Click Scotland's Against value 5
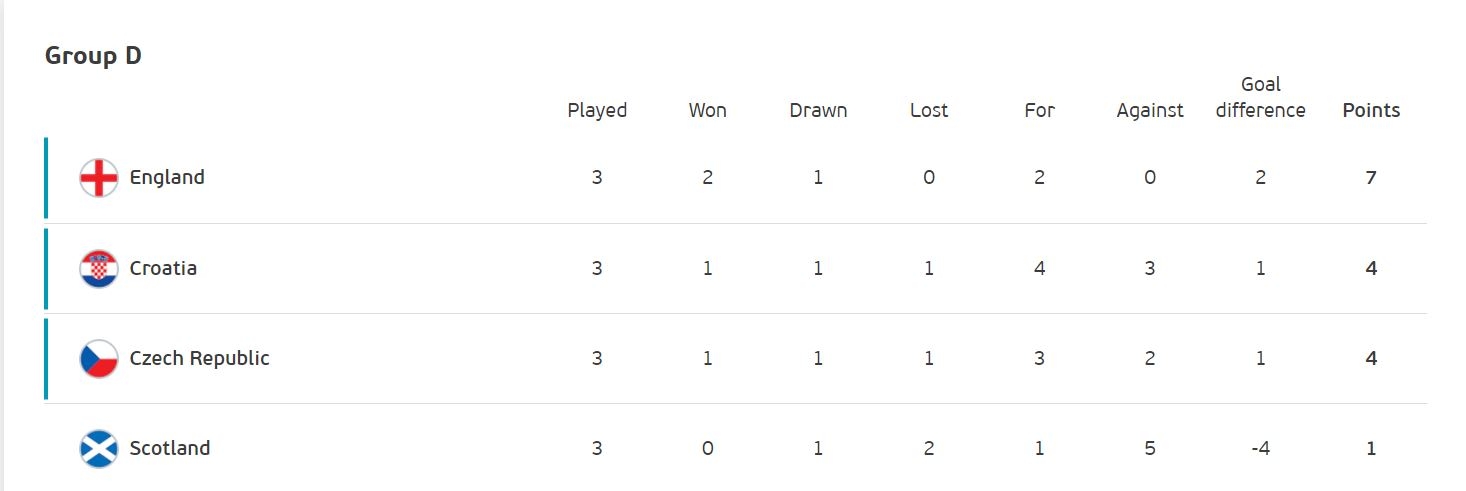 1150,448
